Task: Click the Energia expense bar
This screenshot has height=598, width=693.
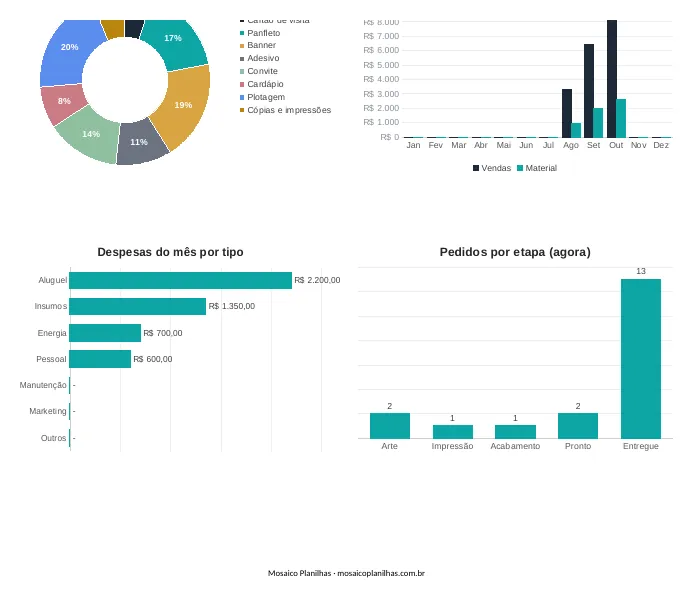Action: 105,333
